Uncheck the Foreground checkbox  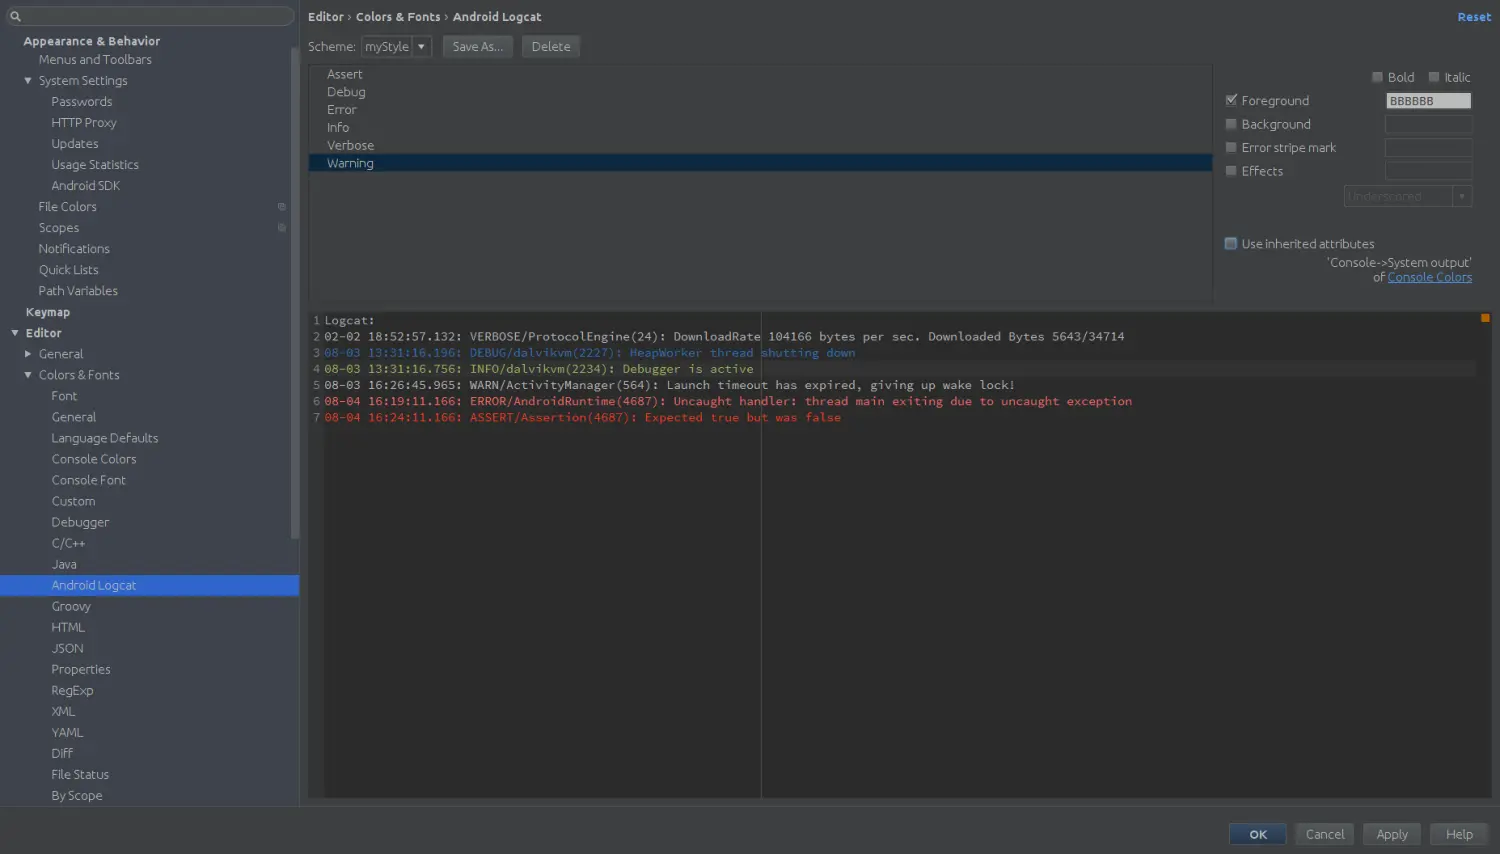1231,100
